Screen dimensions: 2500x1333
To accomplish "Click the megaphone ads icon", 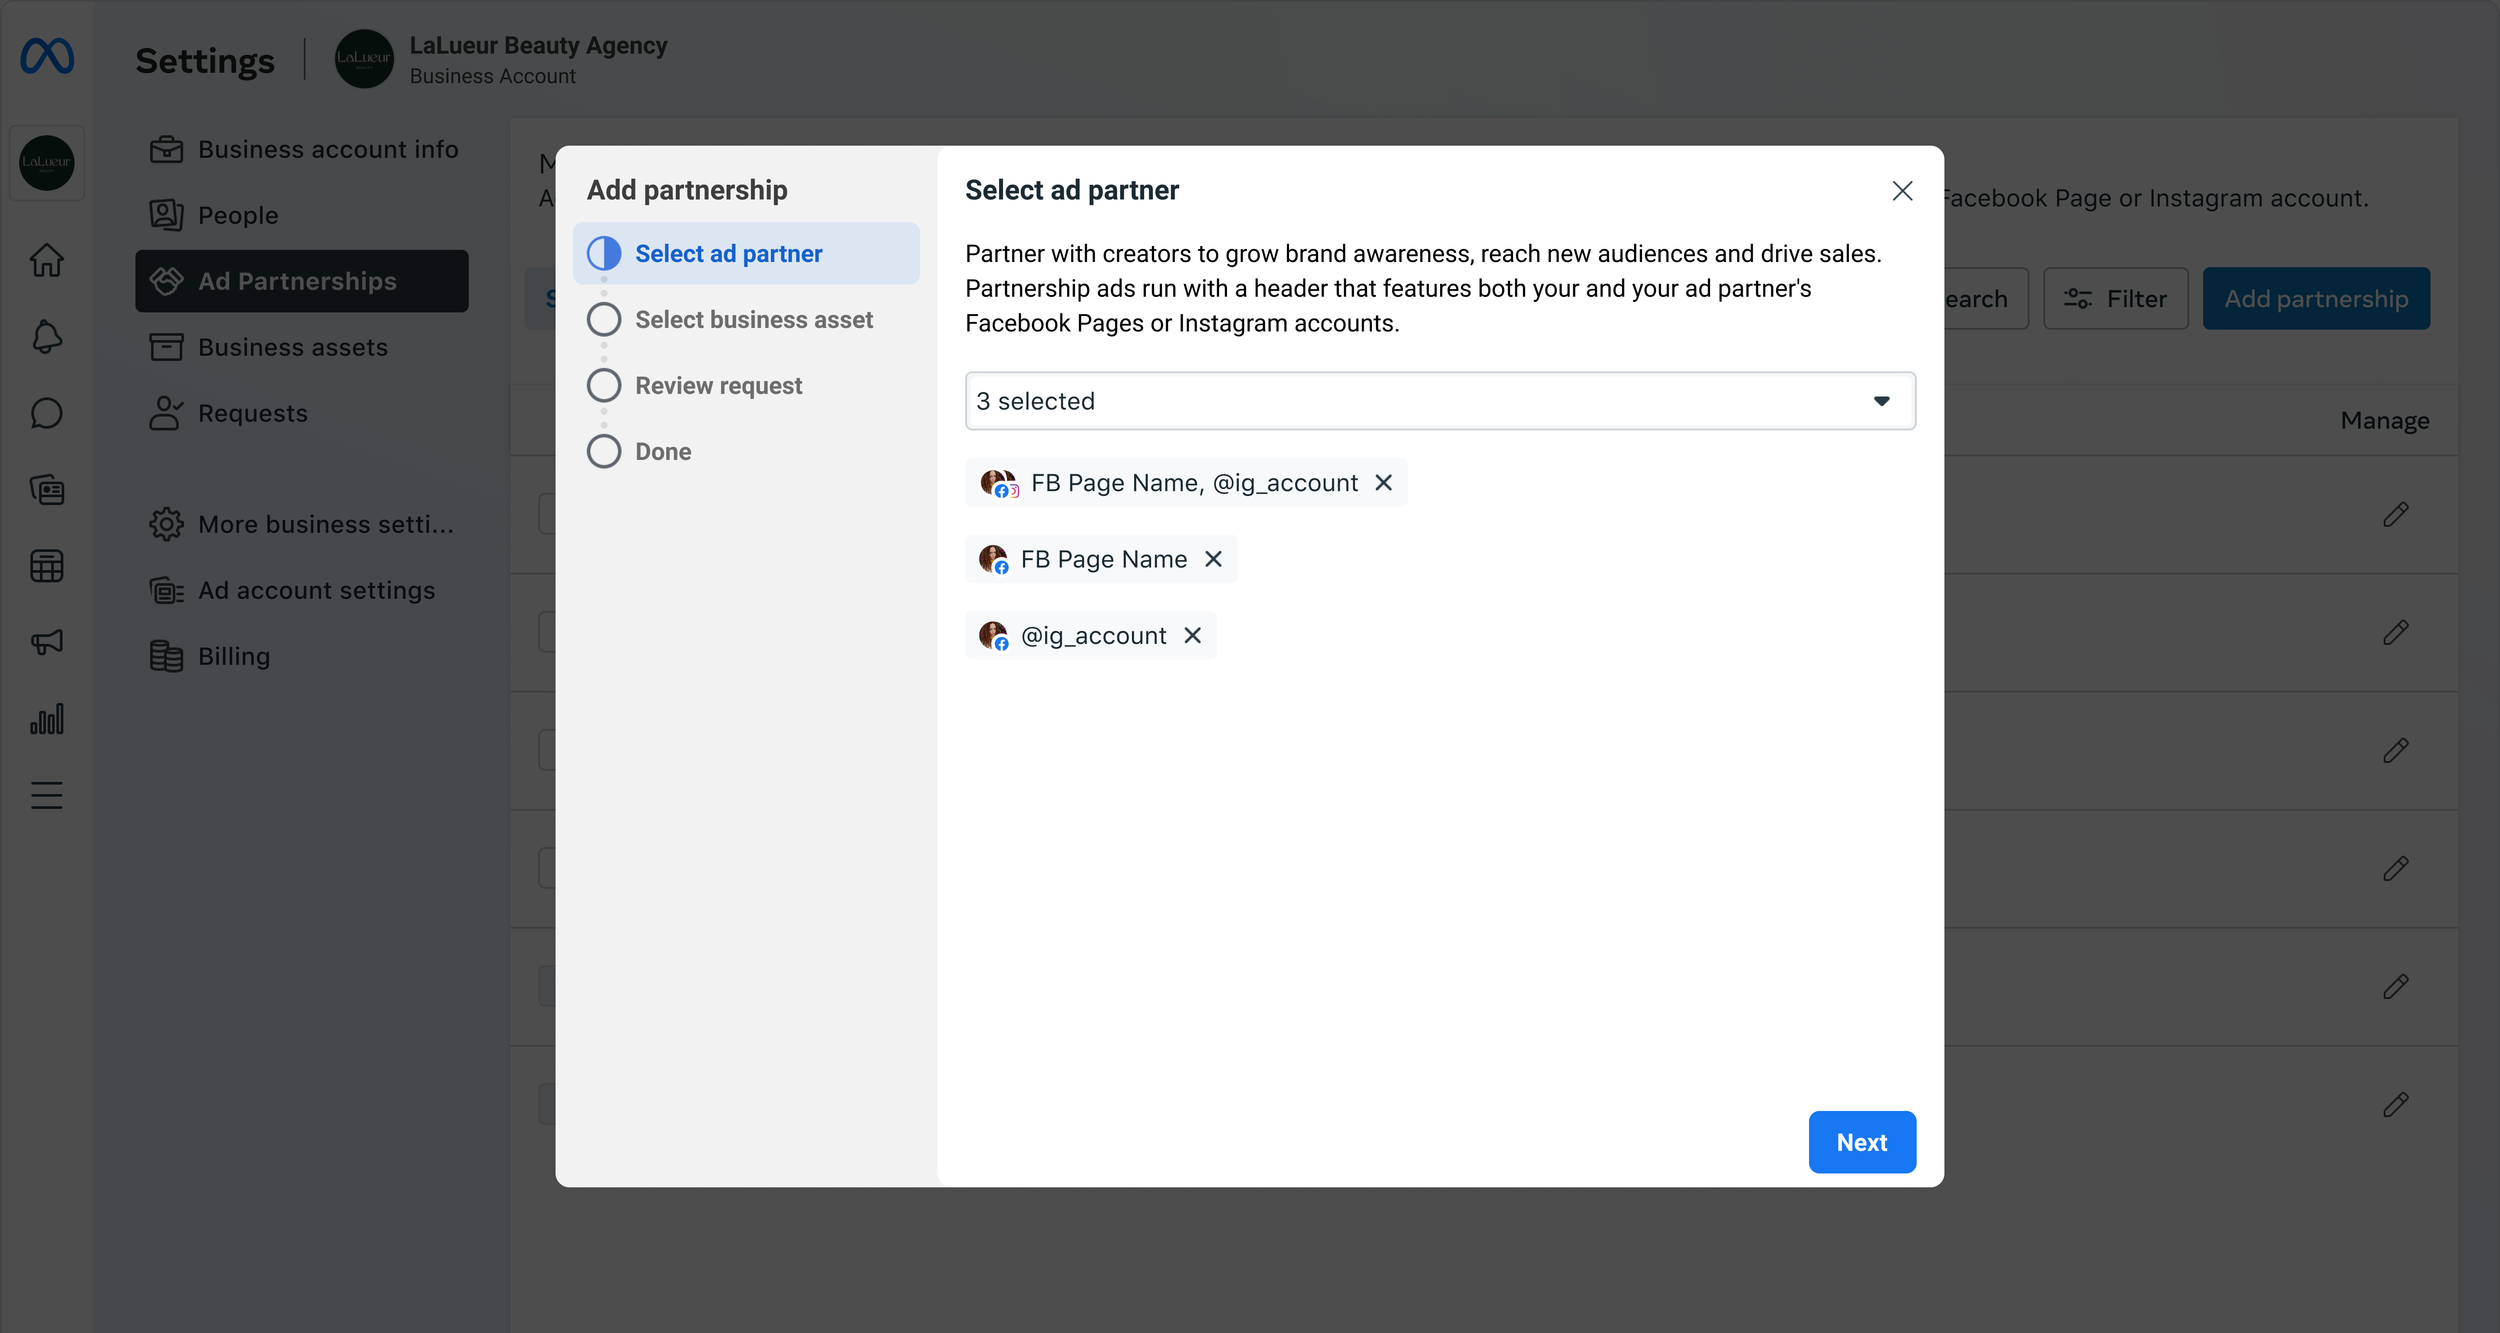I will tap(47, 642).
